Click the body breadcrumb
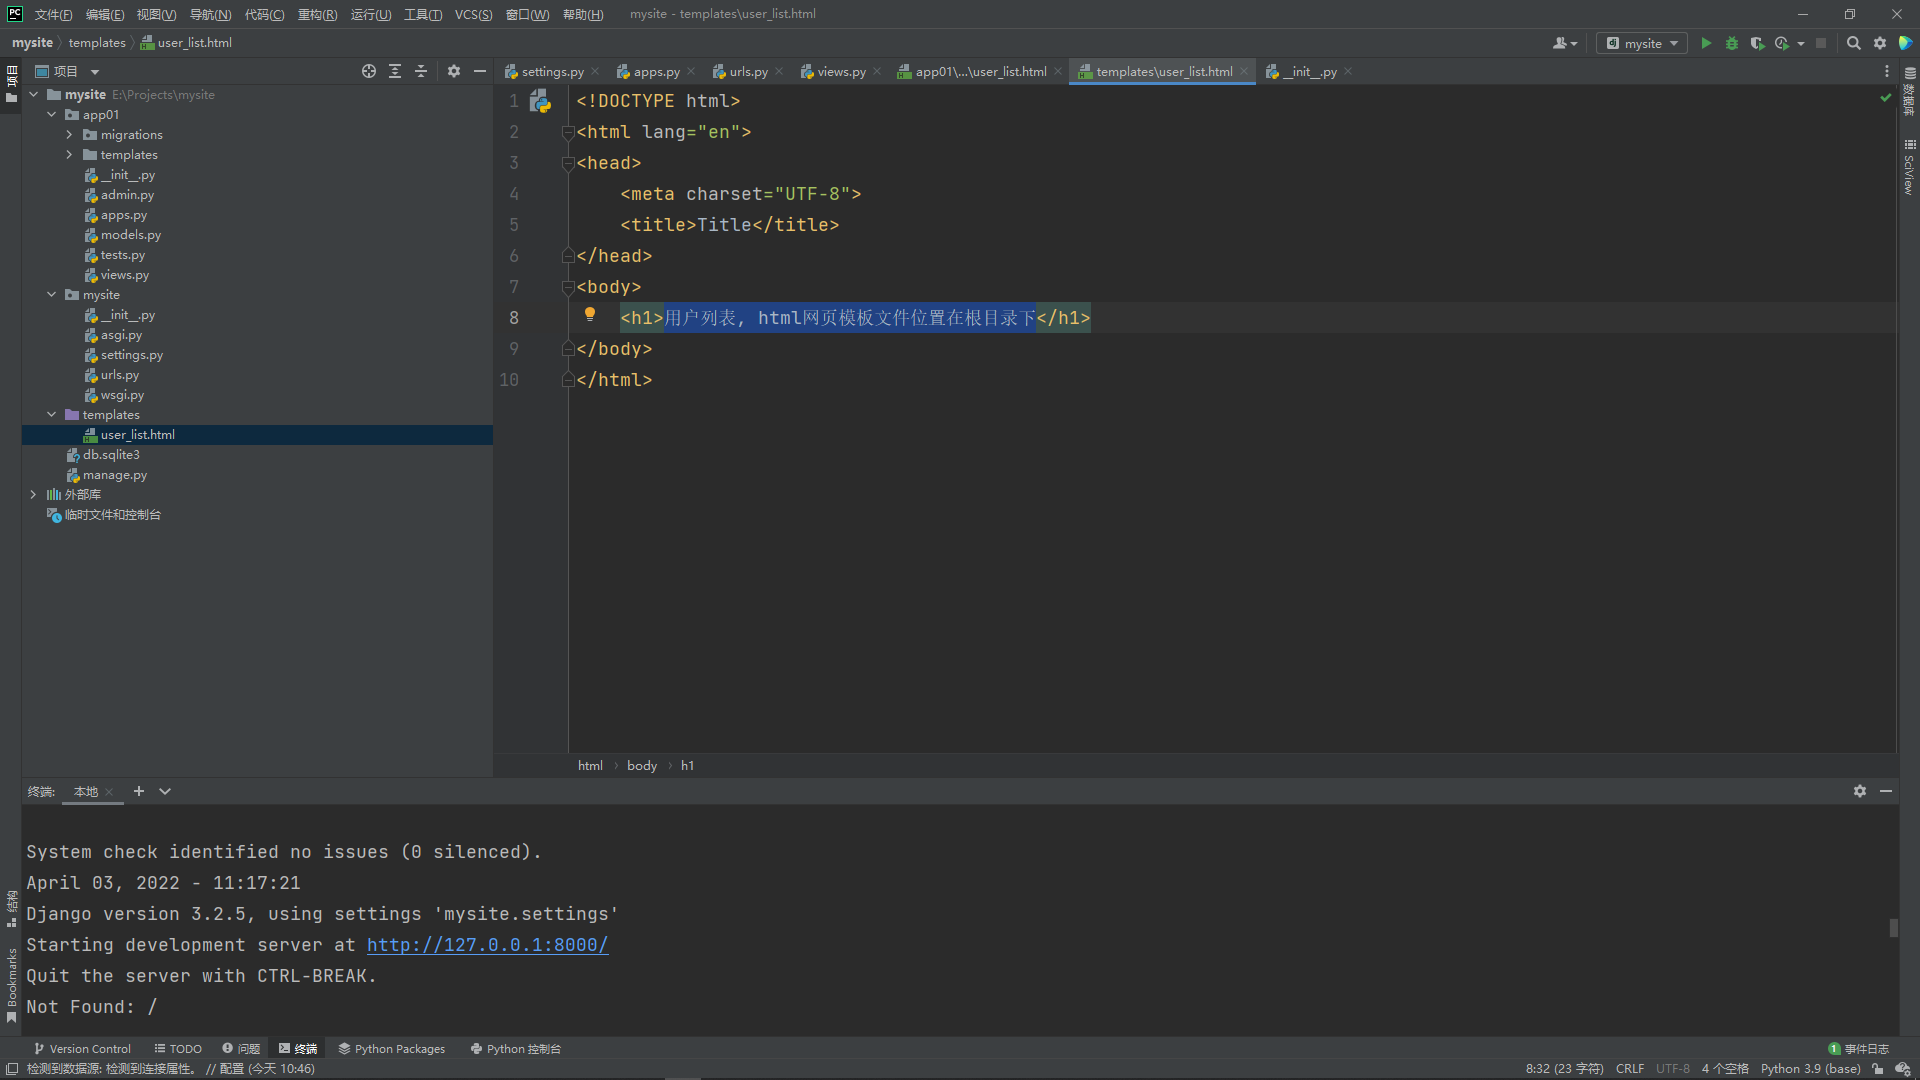 point(642,765)
